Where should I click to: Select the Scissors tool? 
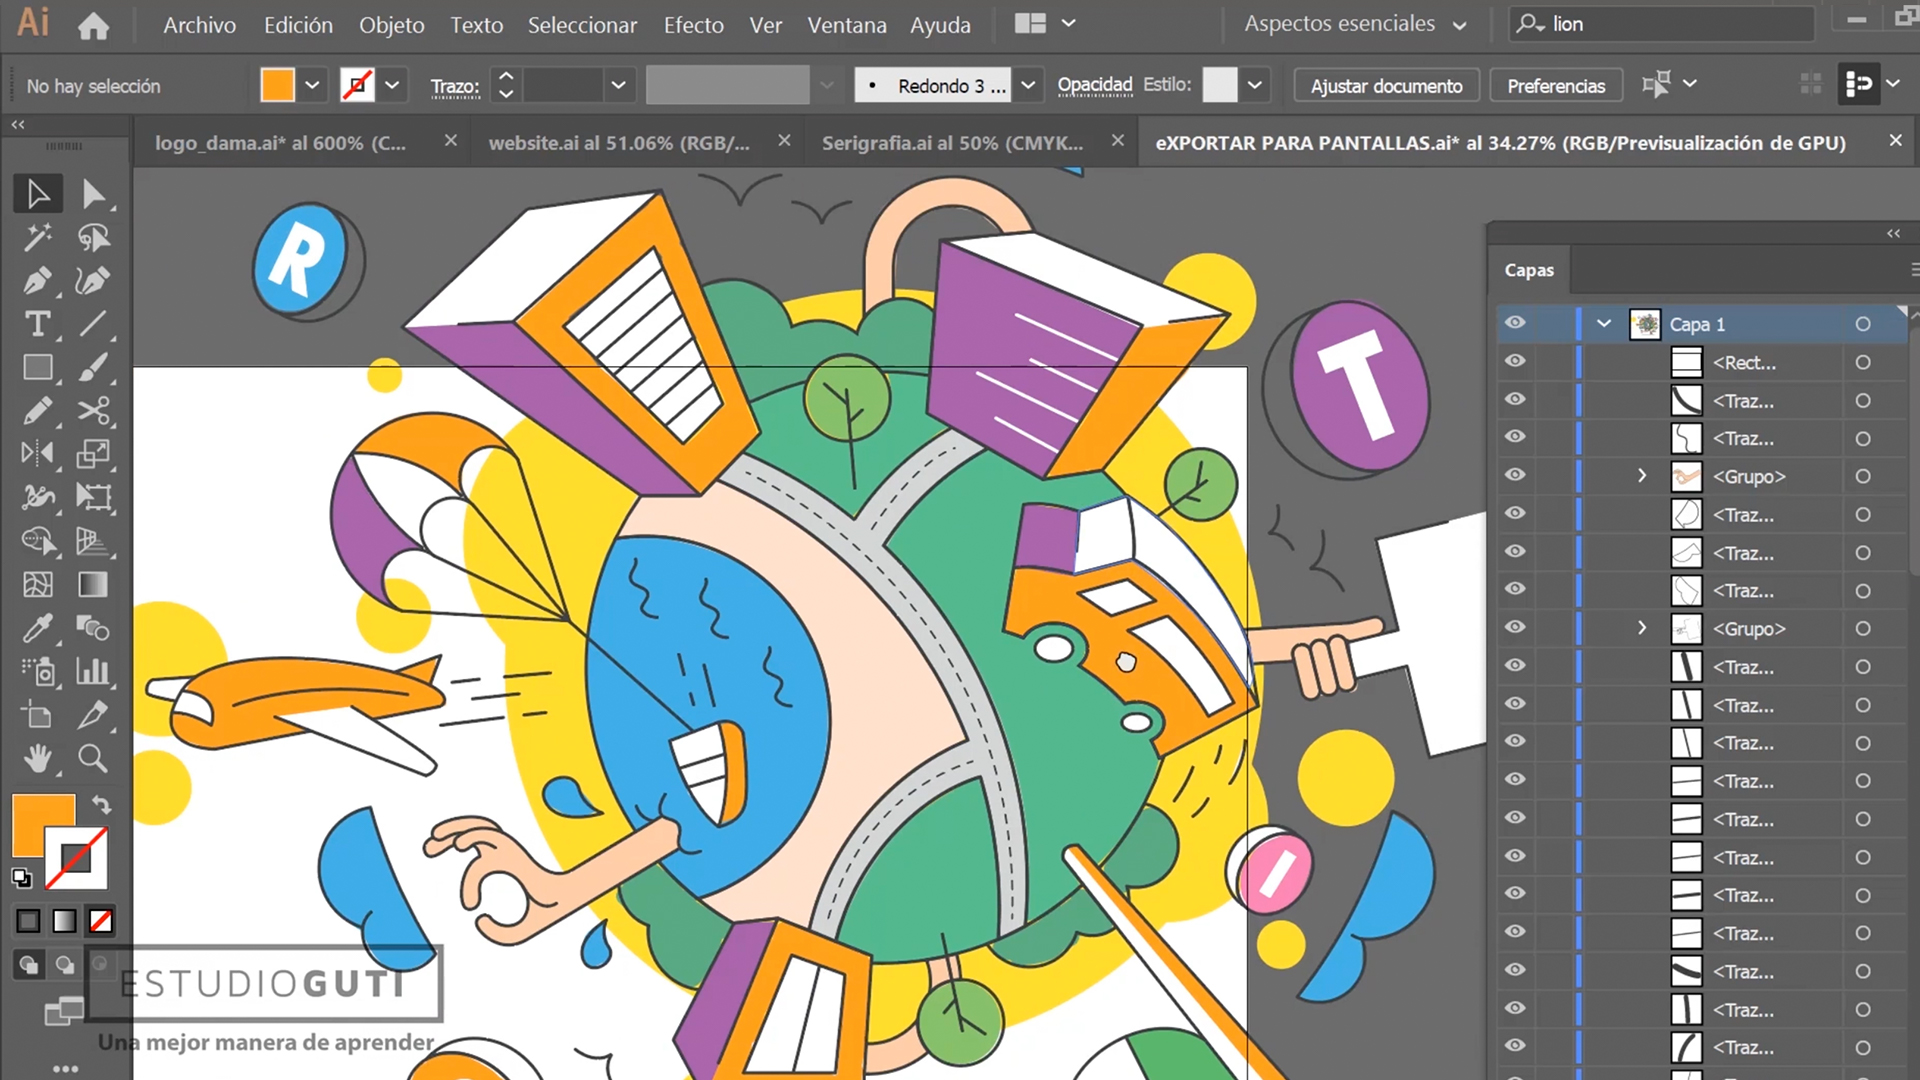pyautogui.click(x=93, y=411)
